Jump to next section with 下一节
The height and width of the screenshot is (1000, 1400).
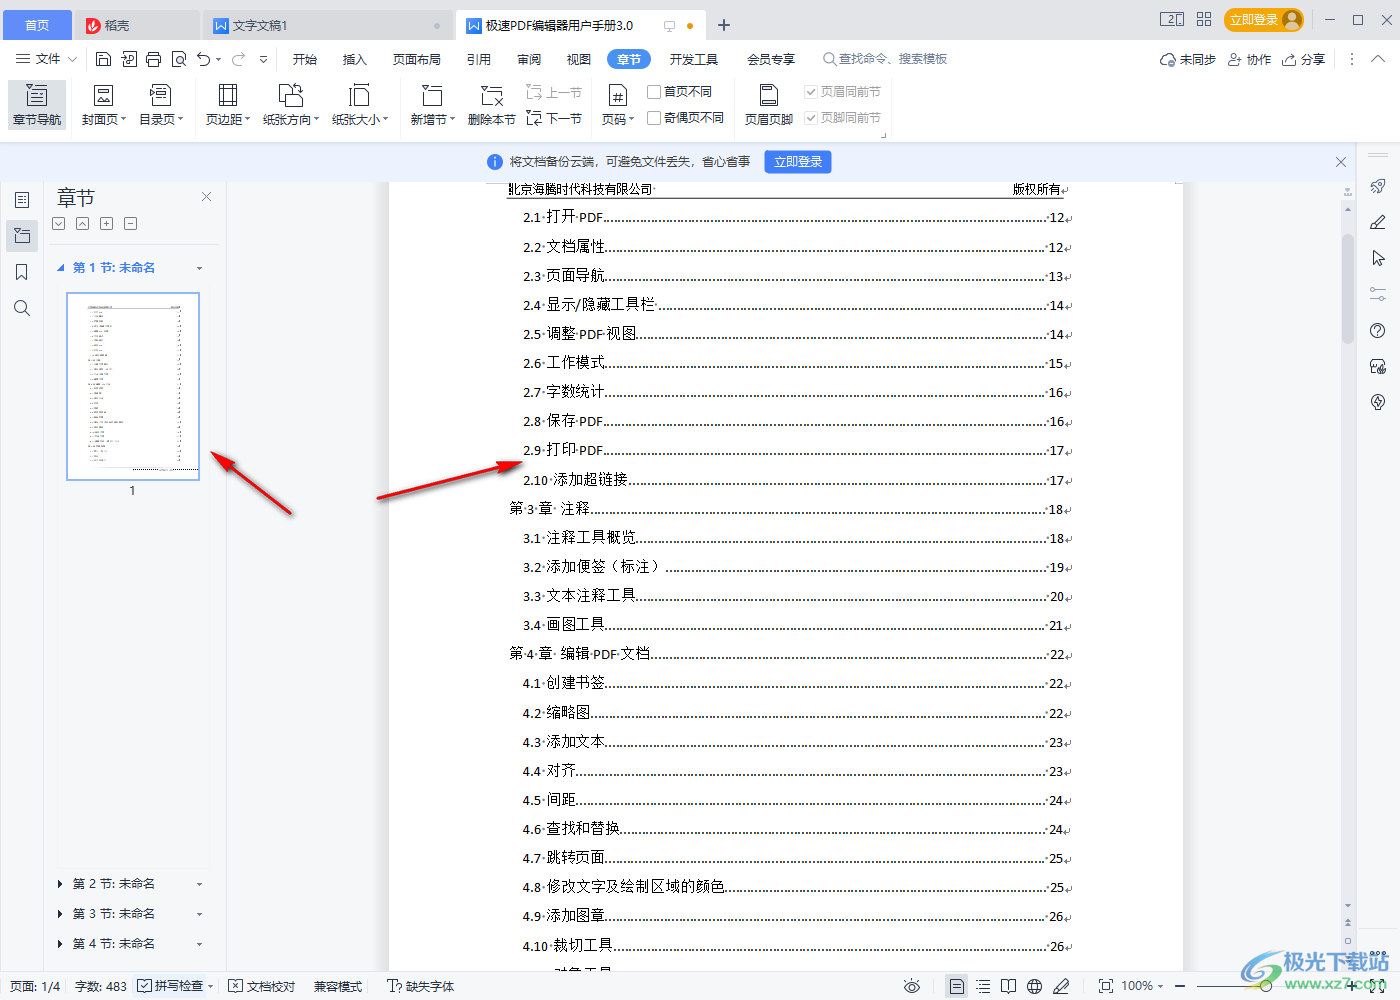555,118
